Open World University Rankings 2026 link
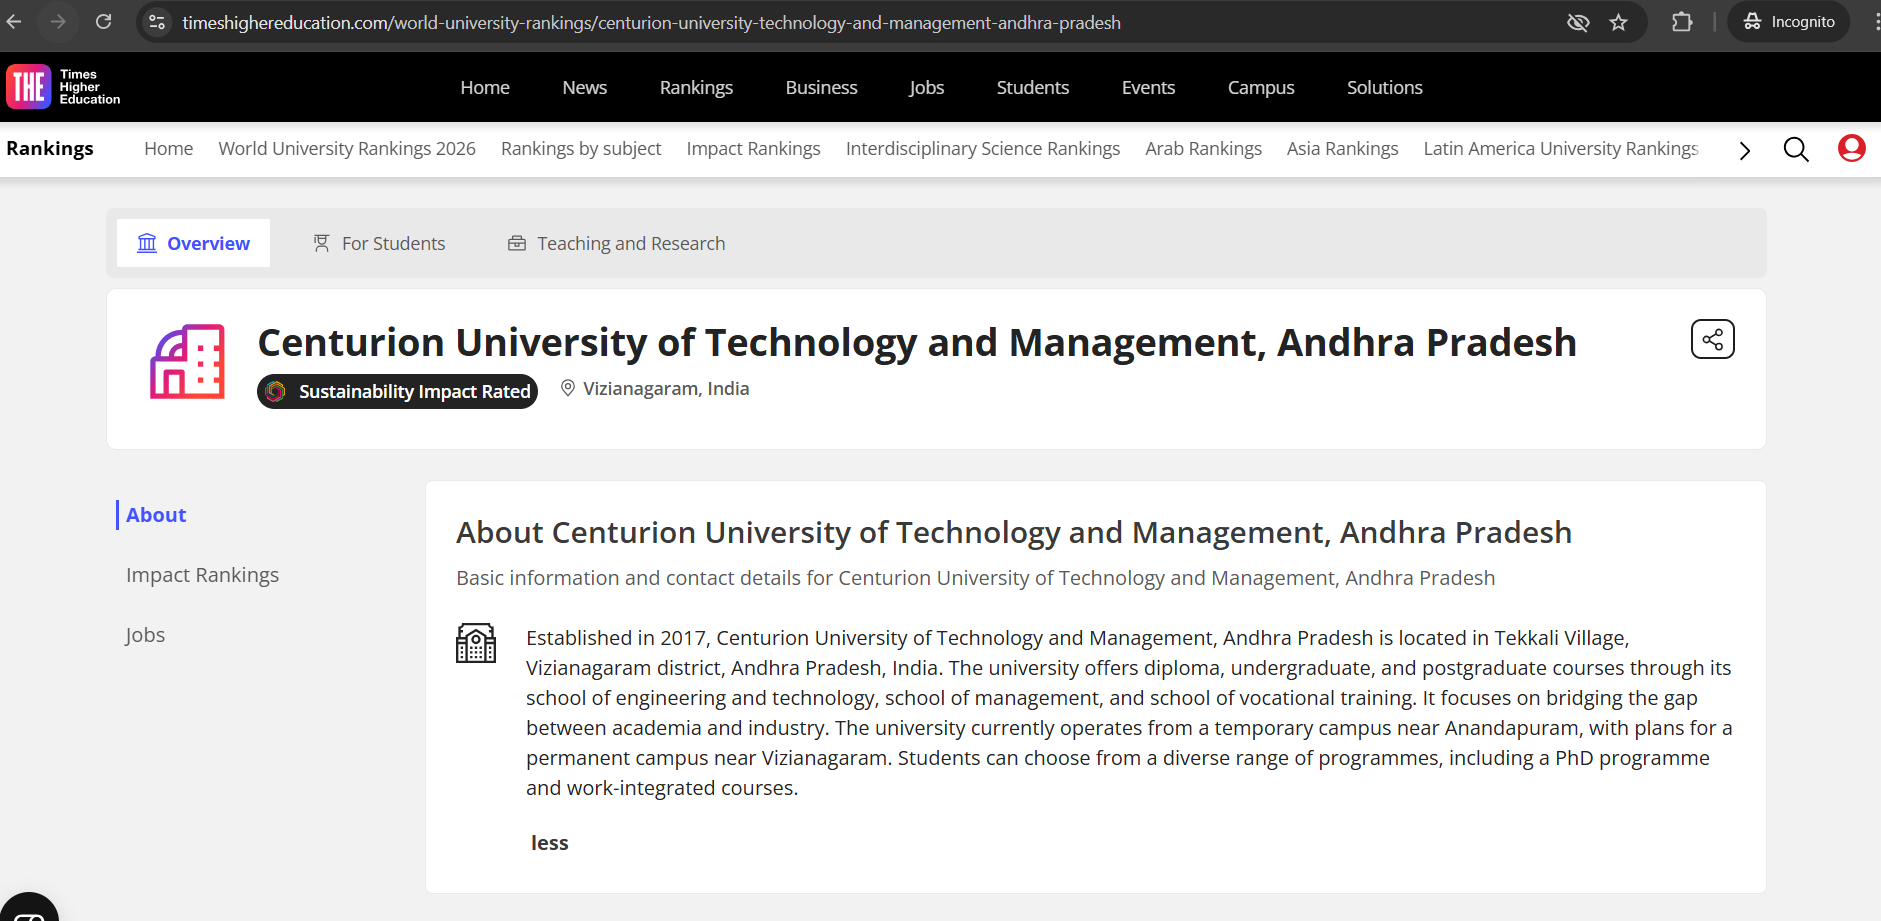Screen dimensions: 1881x921 (x=347, y=149)
